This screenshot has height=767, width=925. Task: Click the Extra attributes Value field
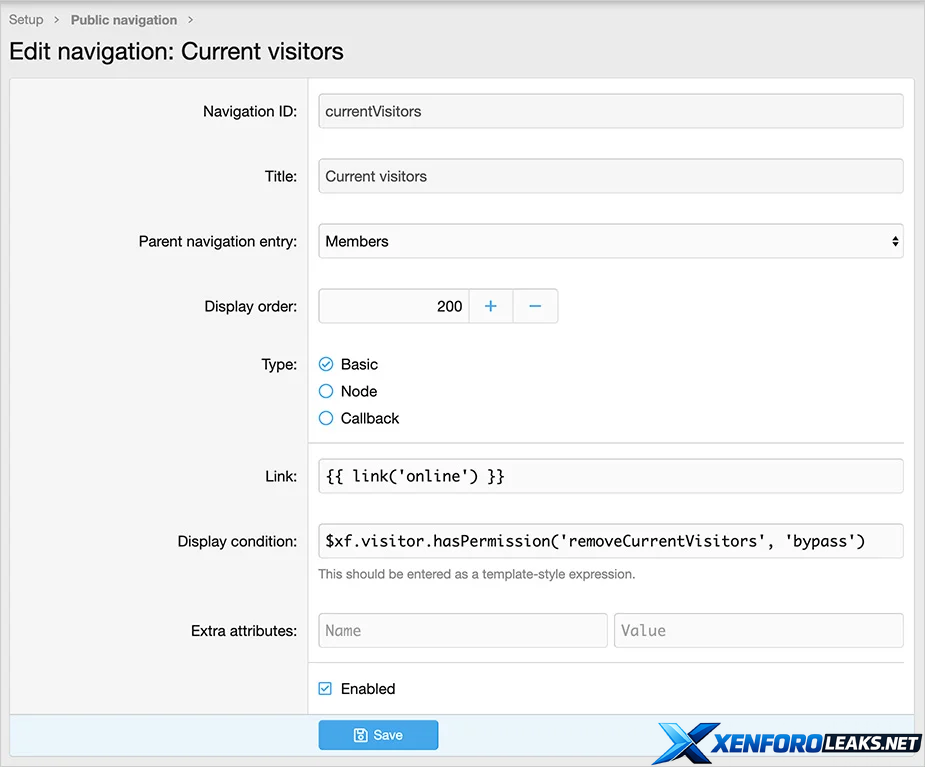pos(758,630)
